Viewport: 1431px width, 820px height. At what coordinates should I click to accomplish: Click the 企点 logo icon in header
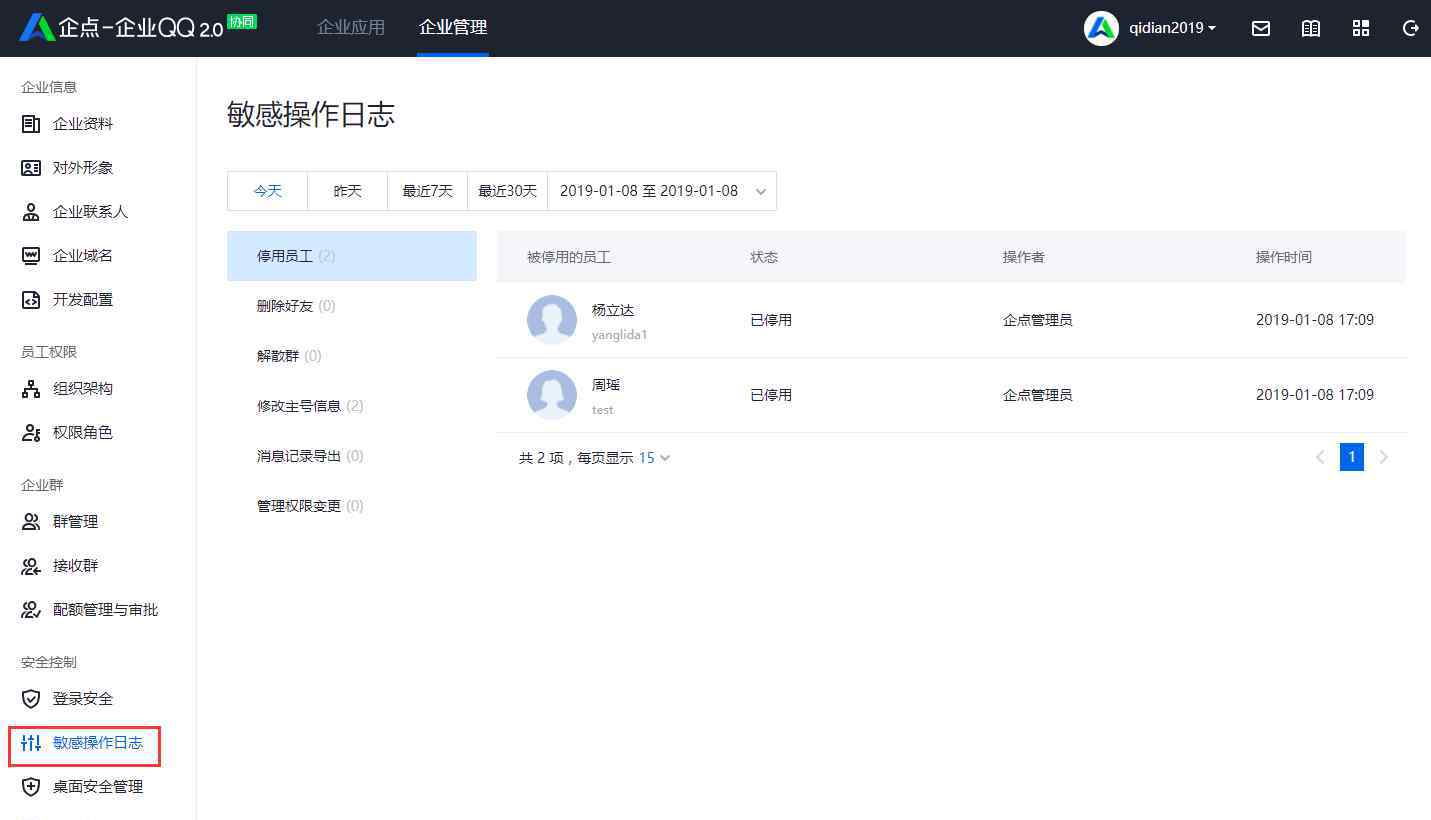[37, 28]
